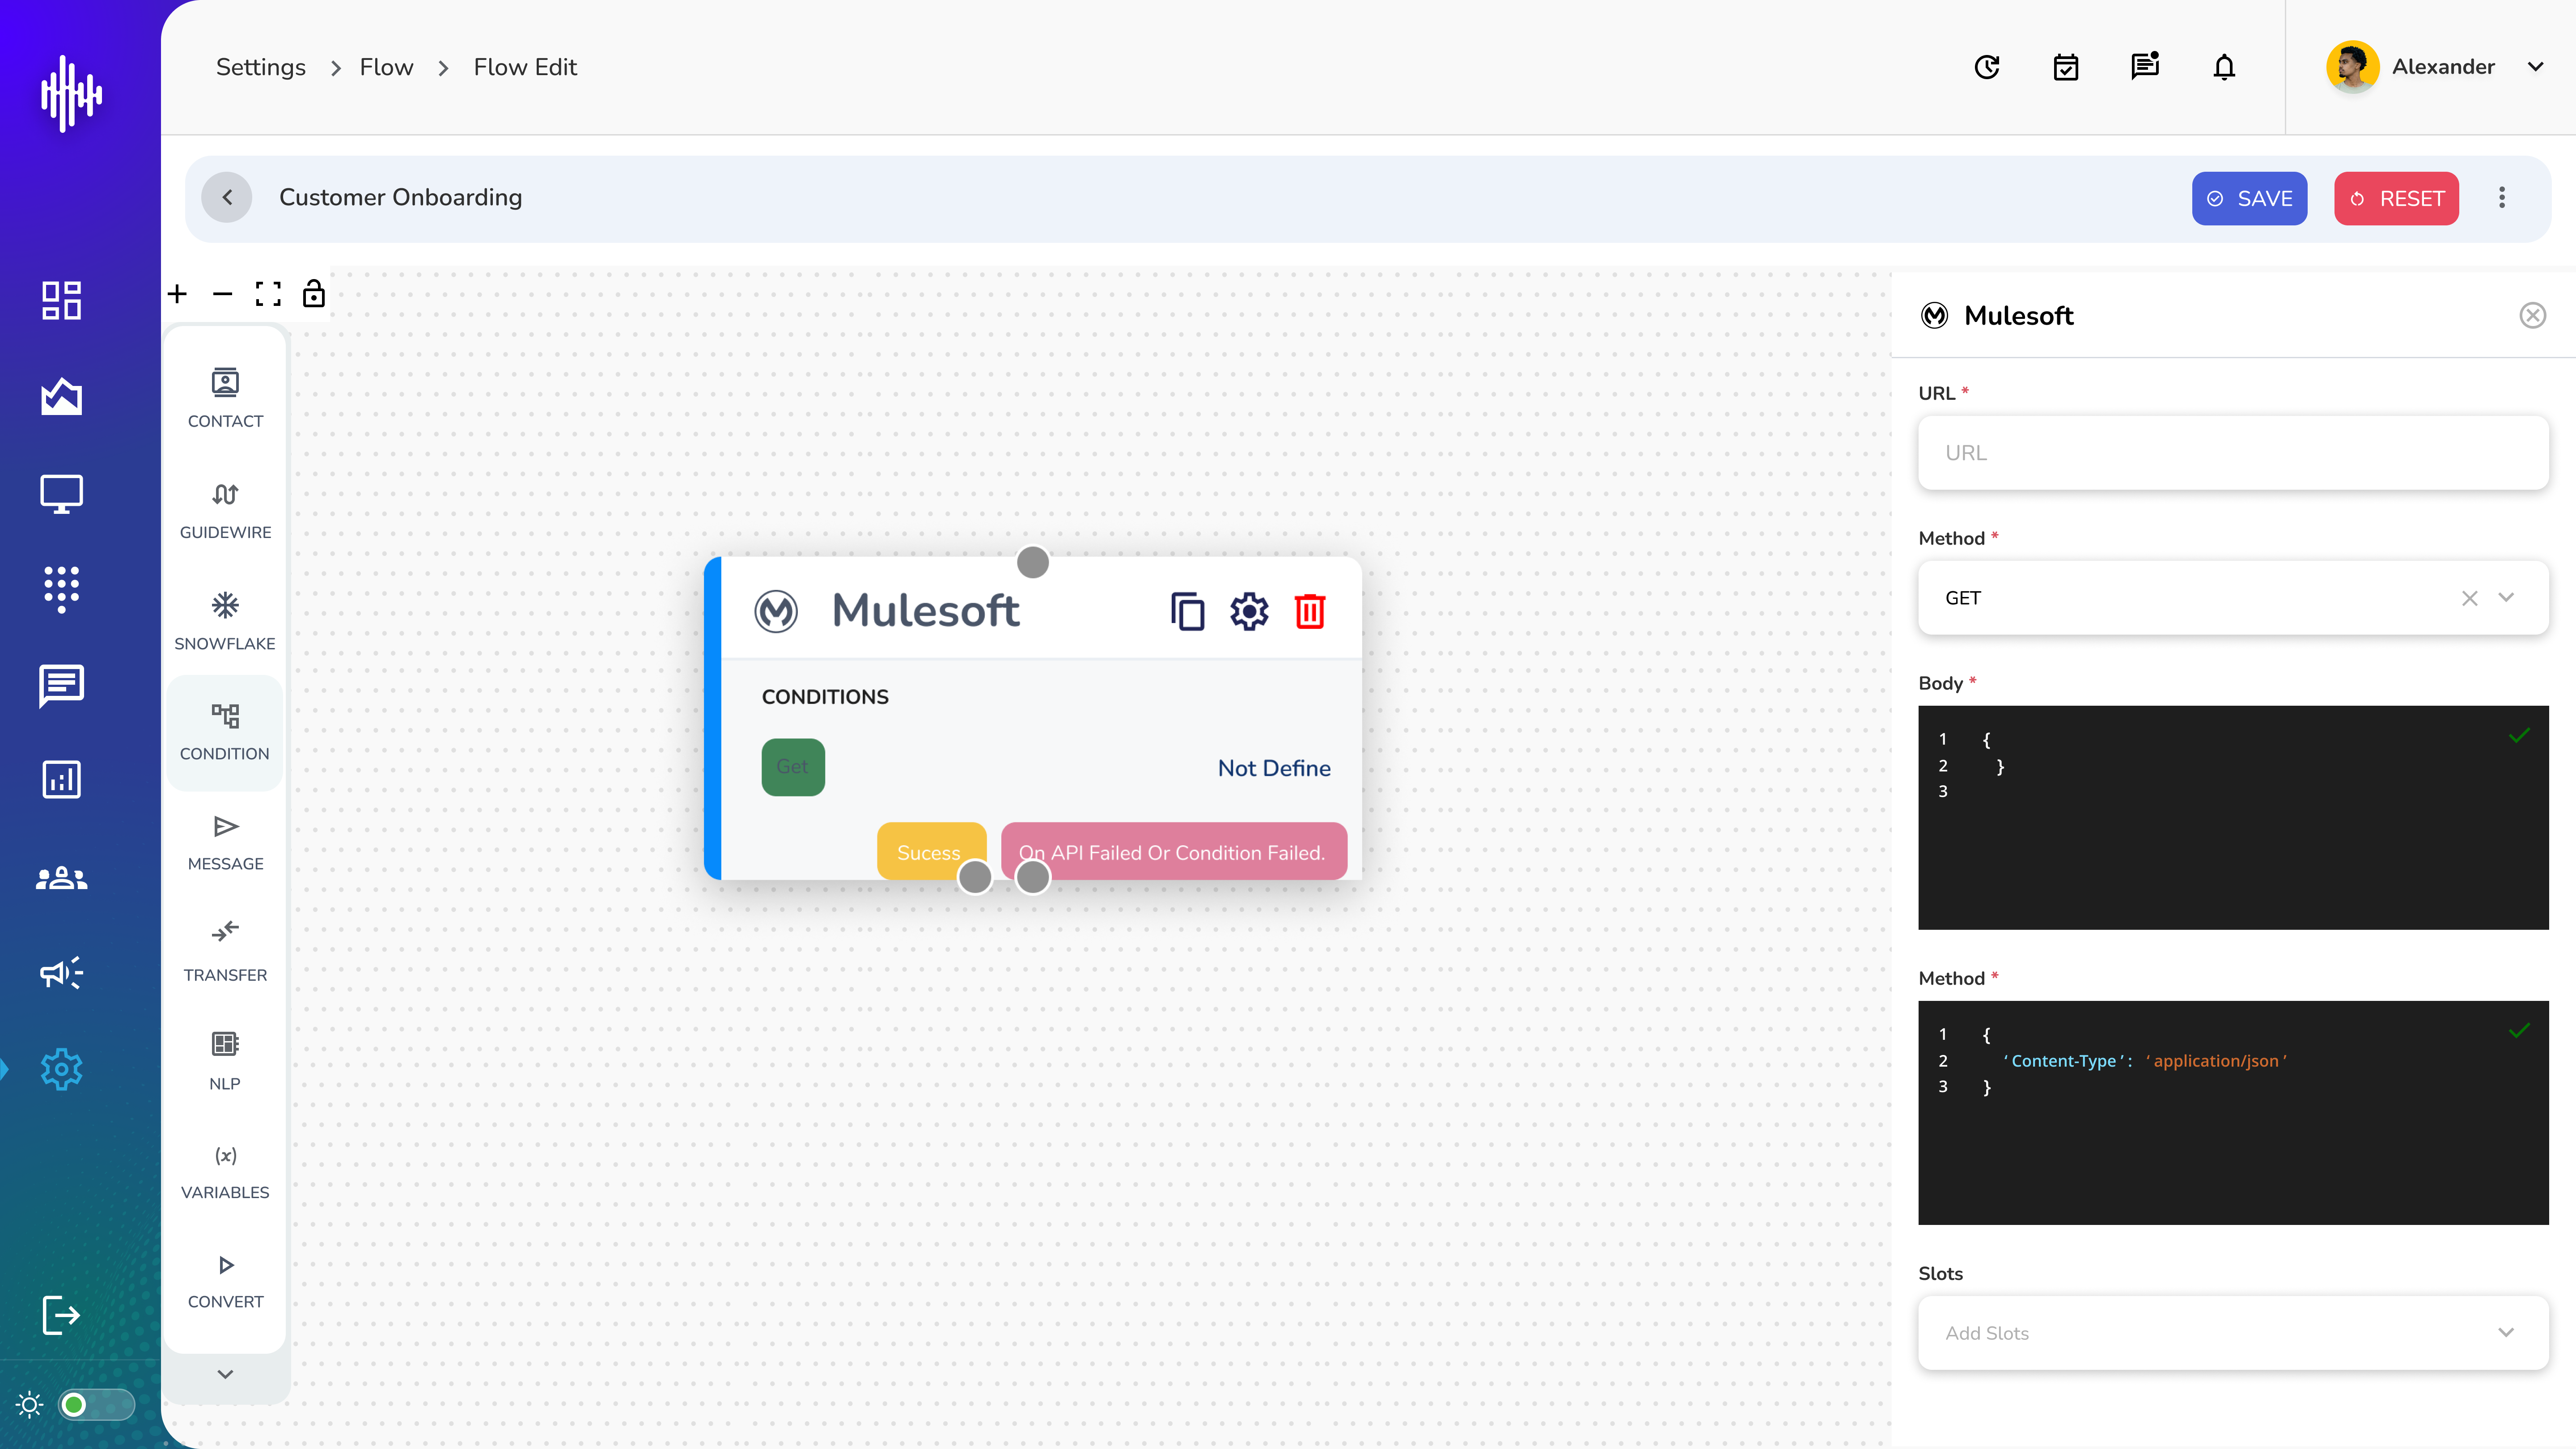This screenshot has height=1449, width=2576.
Task: Click the Get condition badge
Action: click(x=793, y=767)
